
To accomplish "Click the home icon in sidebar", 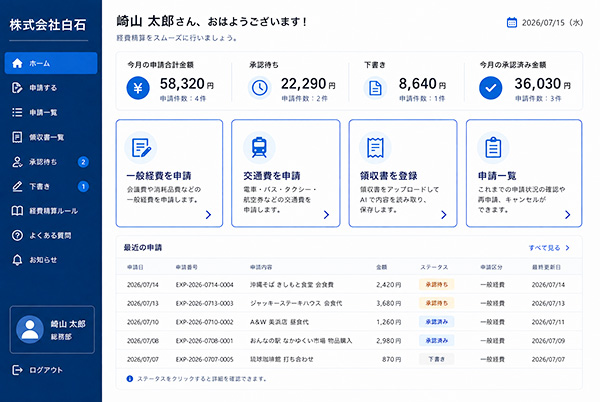I will click(17, 63).
